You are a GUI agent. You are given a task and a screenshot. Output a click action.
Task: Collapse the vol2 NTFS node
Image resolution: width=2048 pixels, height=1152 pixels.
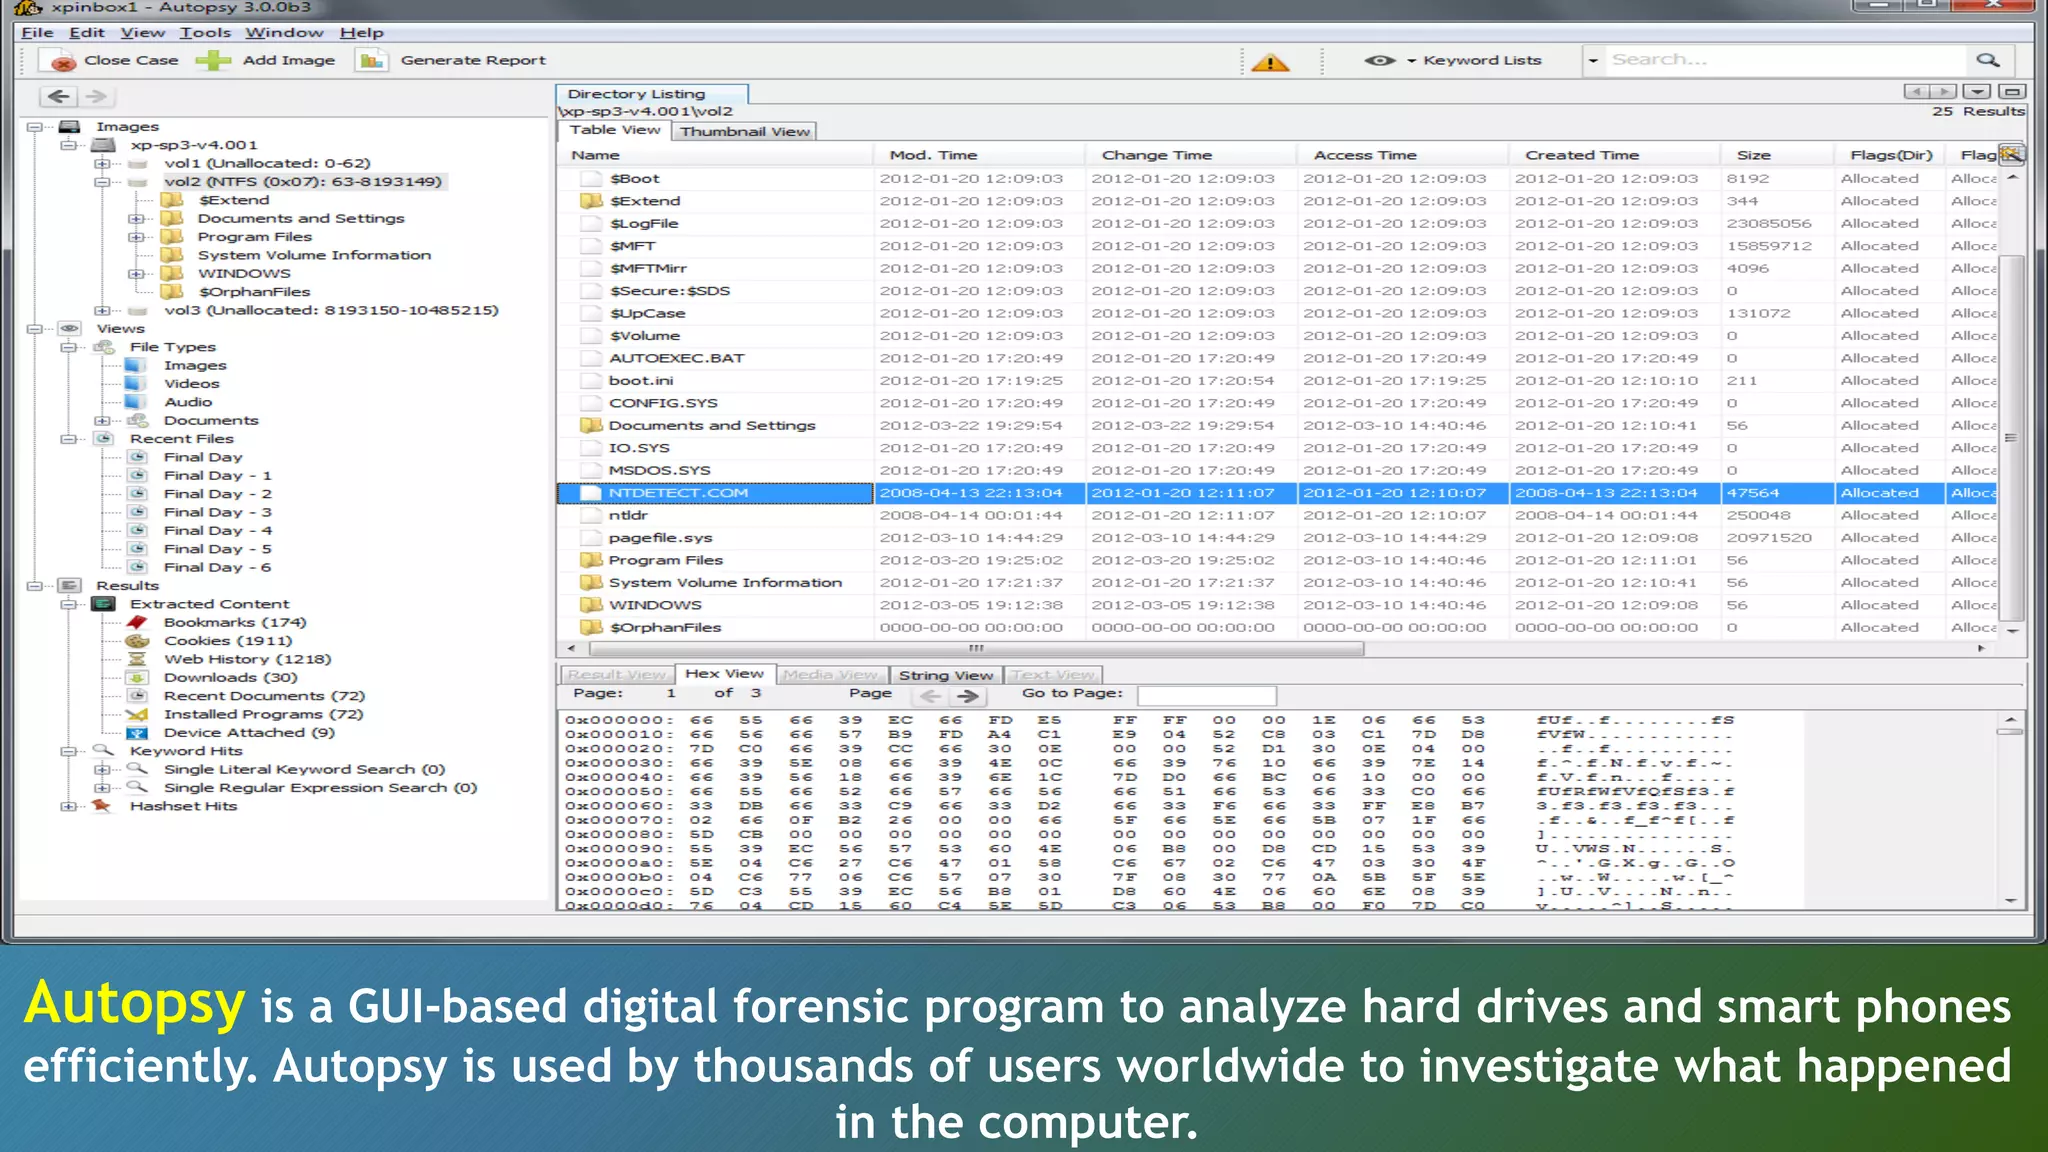coord(102,182)
